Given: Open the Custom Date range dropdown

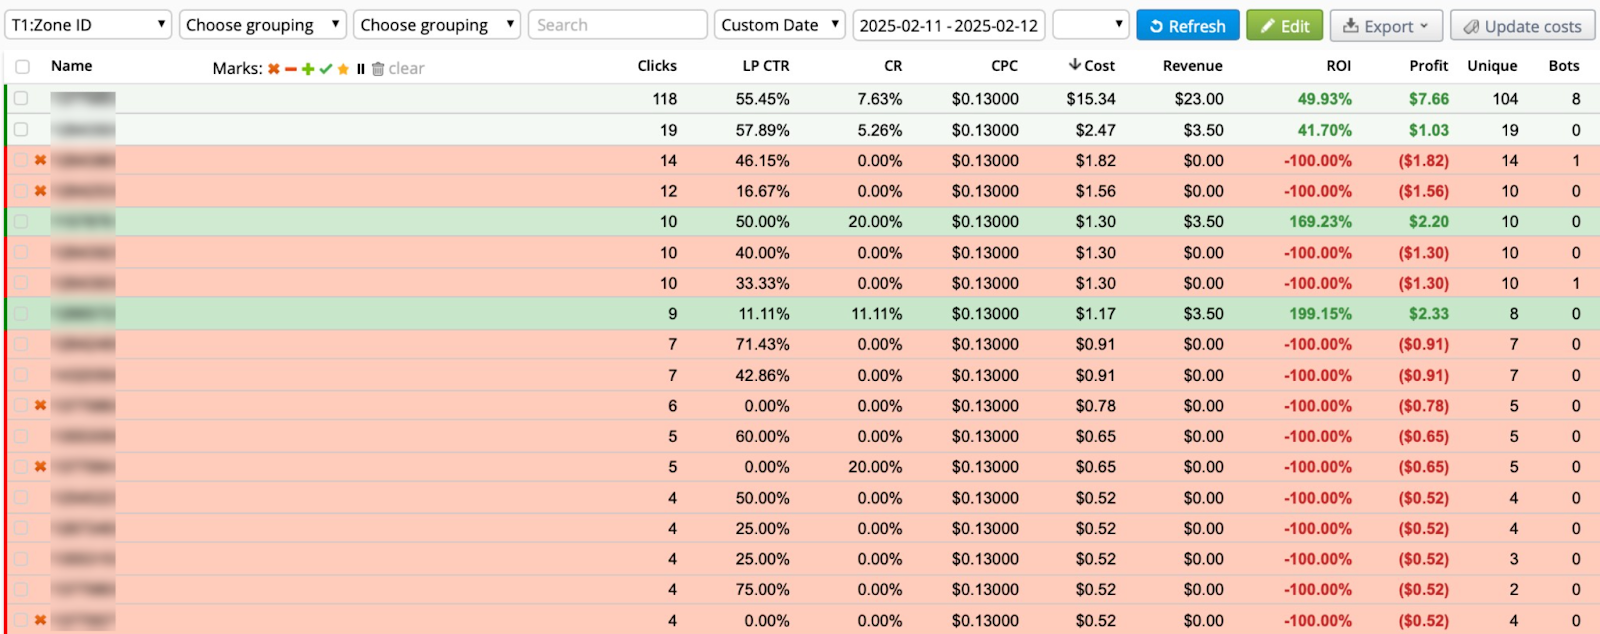Looking at the screenshot, I should click(779, 25).
